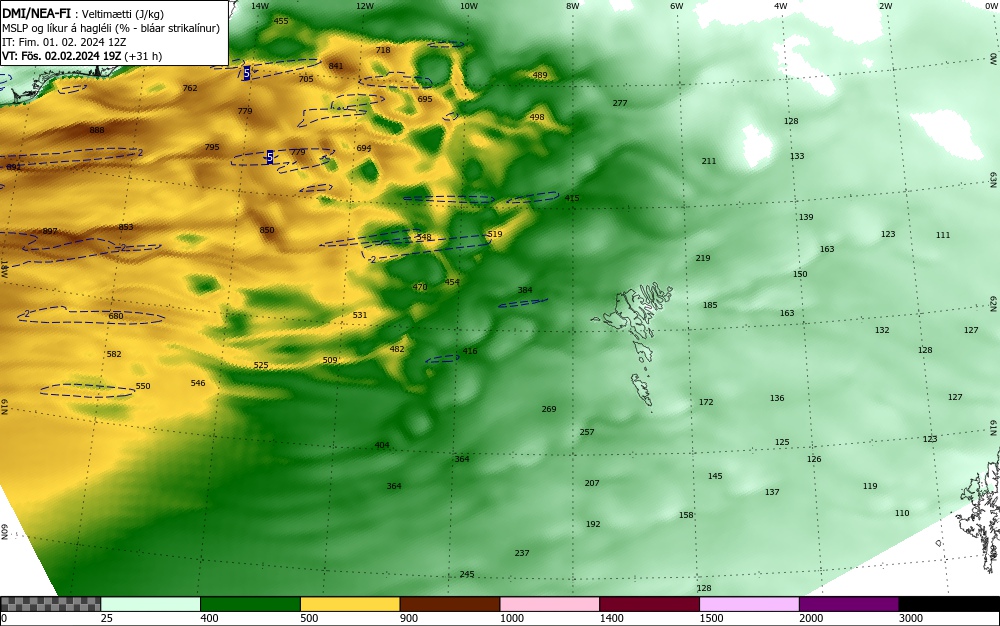Click the '4W' longitude label
Image resolution: width=1000 pixels, height=626 pixels.
click(x=781, y=6)
